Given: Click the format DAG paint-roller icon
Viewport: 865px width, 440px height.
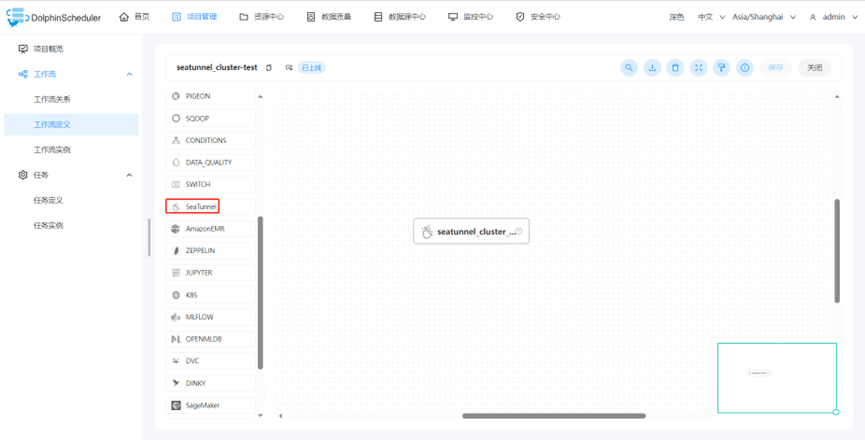Looking at the screenshot, I should (x=722, y=68).
